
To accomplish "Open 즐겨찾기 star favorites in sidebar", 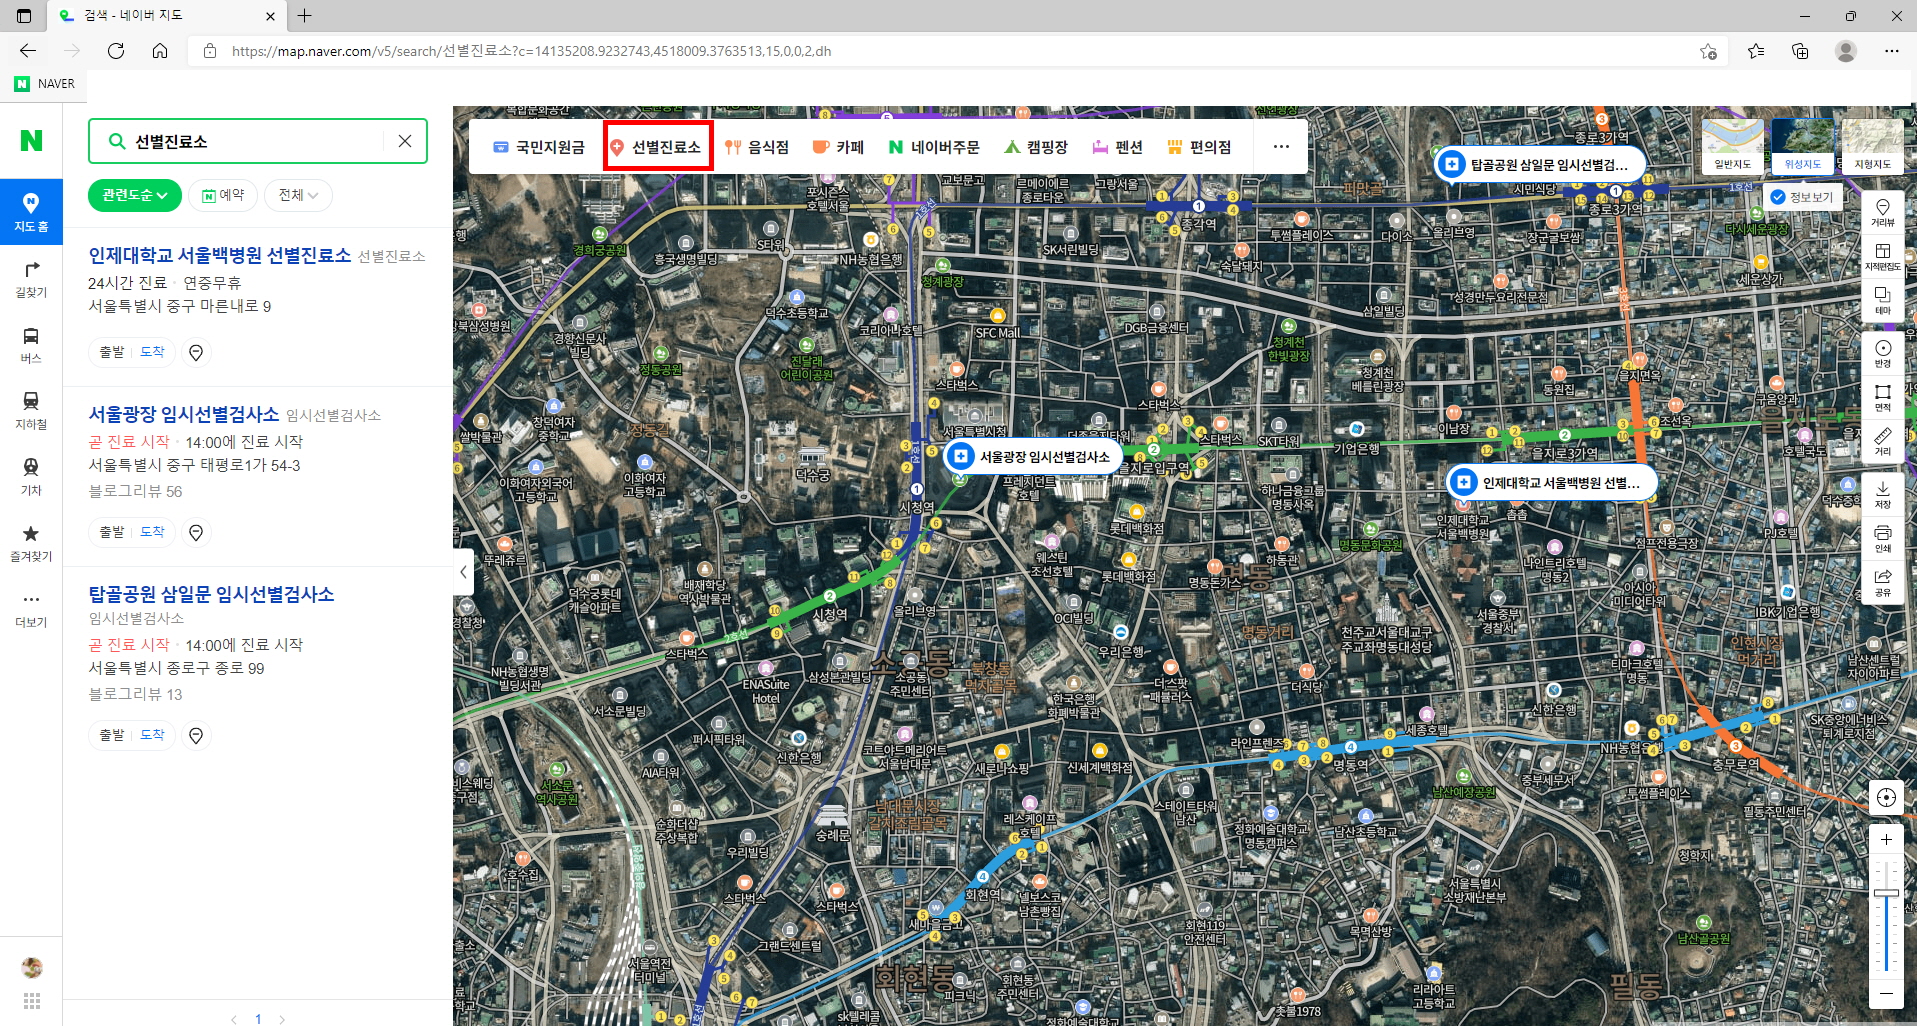I will coord(31,543).
